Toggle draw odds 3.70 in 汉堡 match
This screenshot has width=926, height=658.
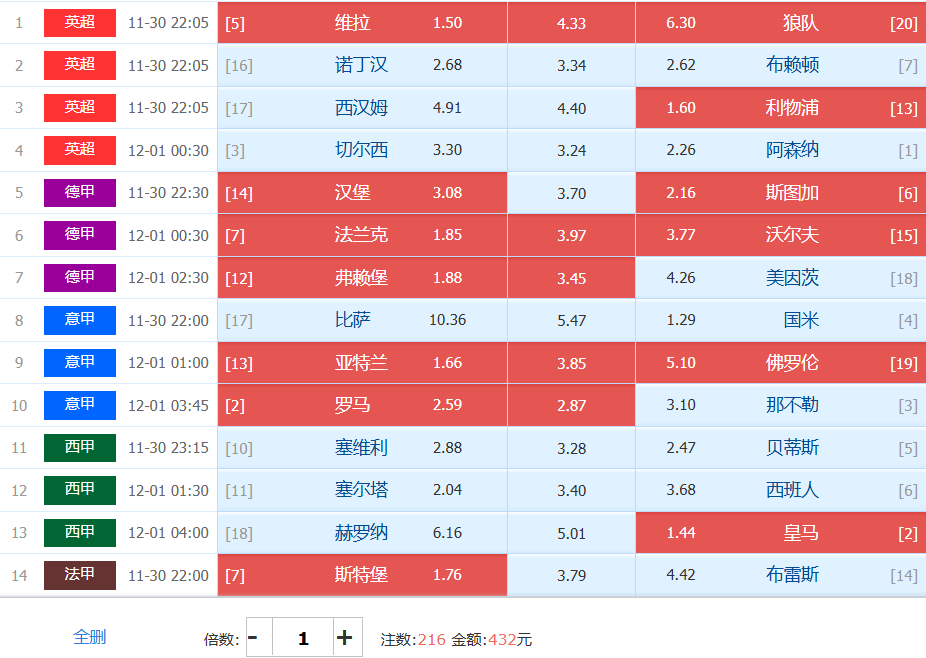(x=571, y=193)
